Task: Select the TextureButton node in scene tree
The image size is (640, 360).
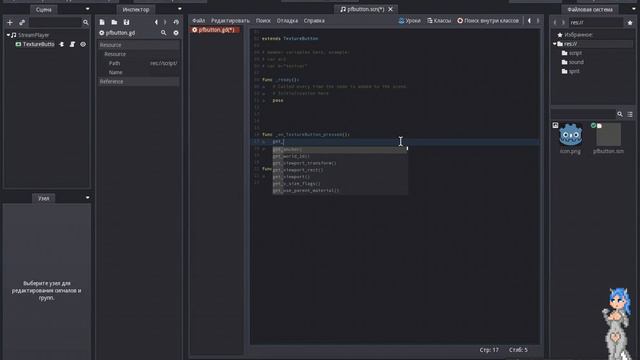Action: (38, 44)
